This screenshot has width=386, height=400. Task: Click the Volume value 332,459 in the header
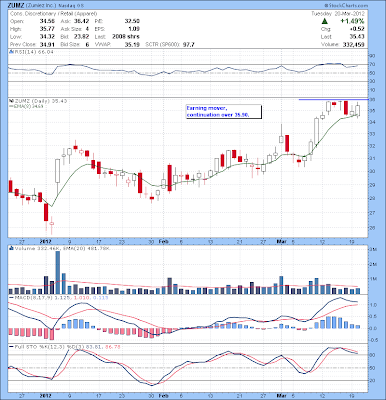point(354,44)
